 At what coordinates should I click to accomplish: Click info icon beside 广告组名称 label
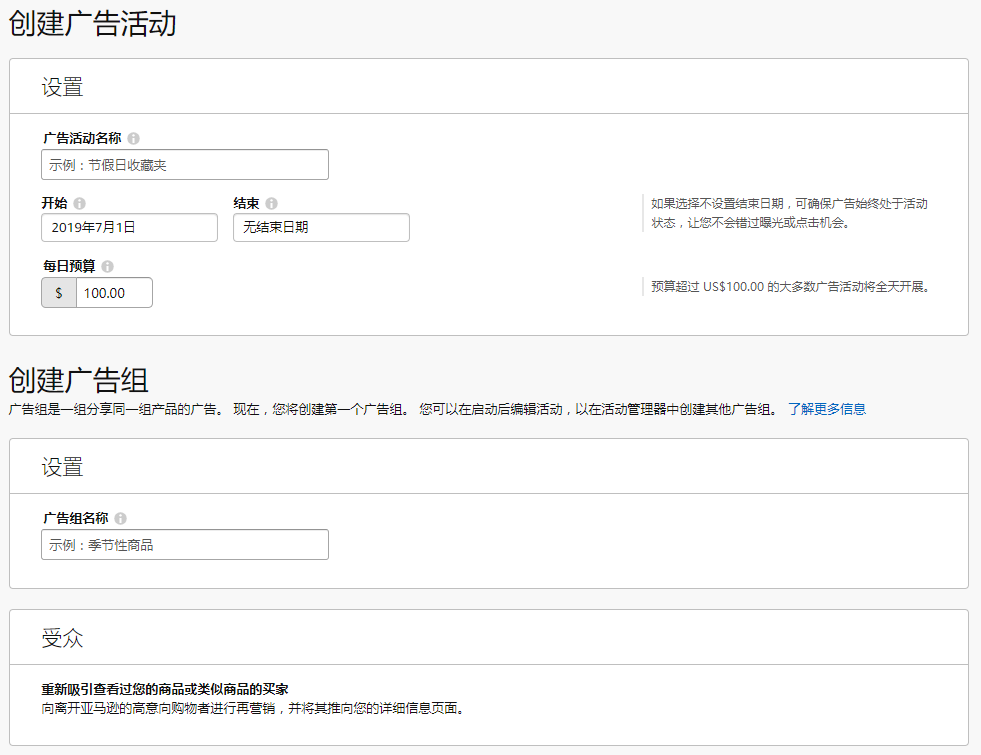tap(121, 519)
